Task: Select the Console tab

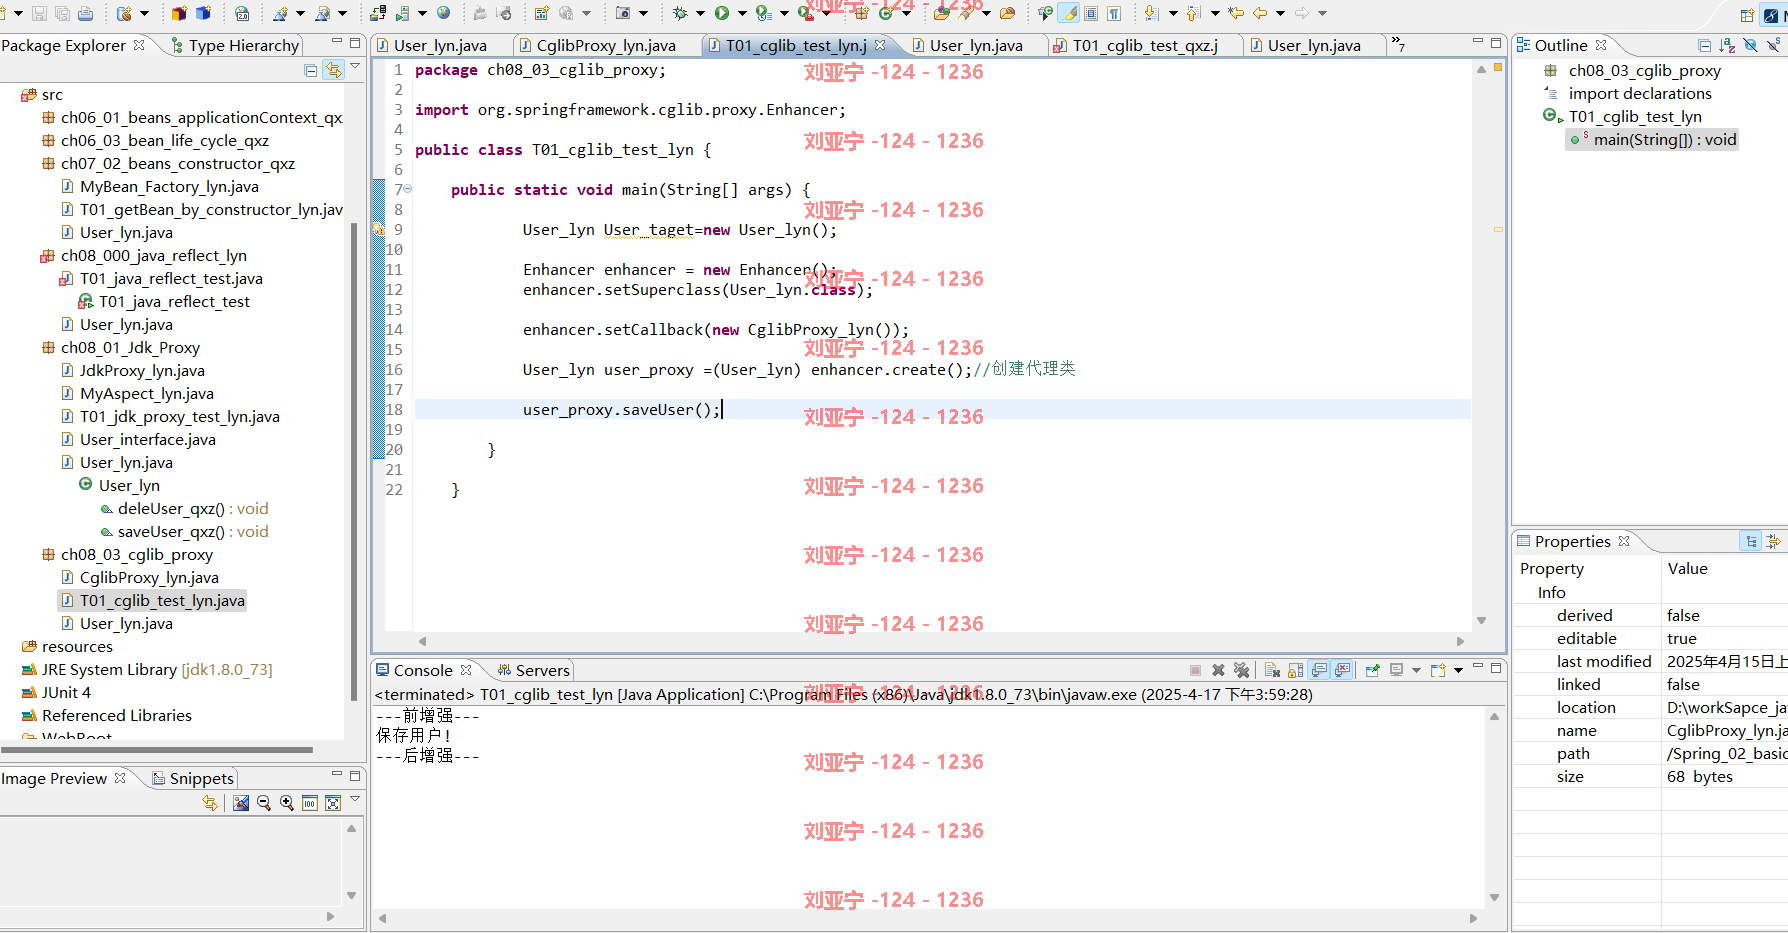Action: 423,670
